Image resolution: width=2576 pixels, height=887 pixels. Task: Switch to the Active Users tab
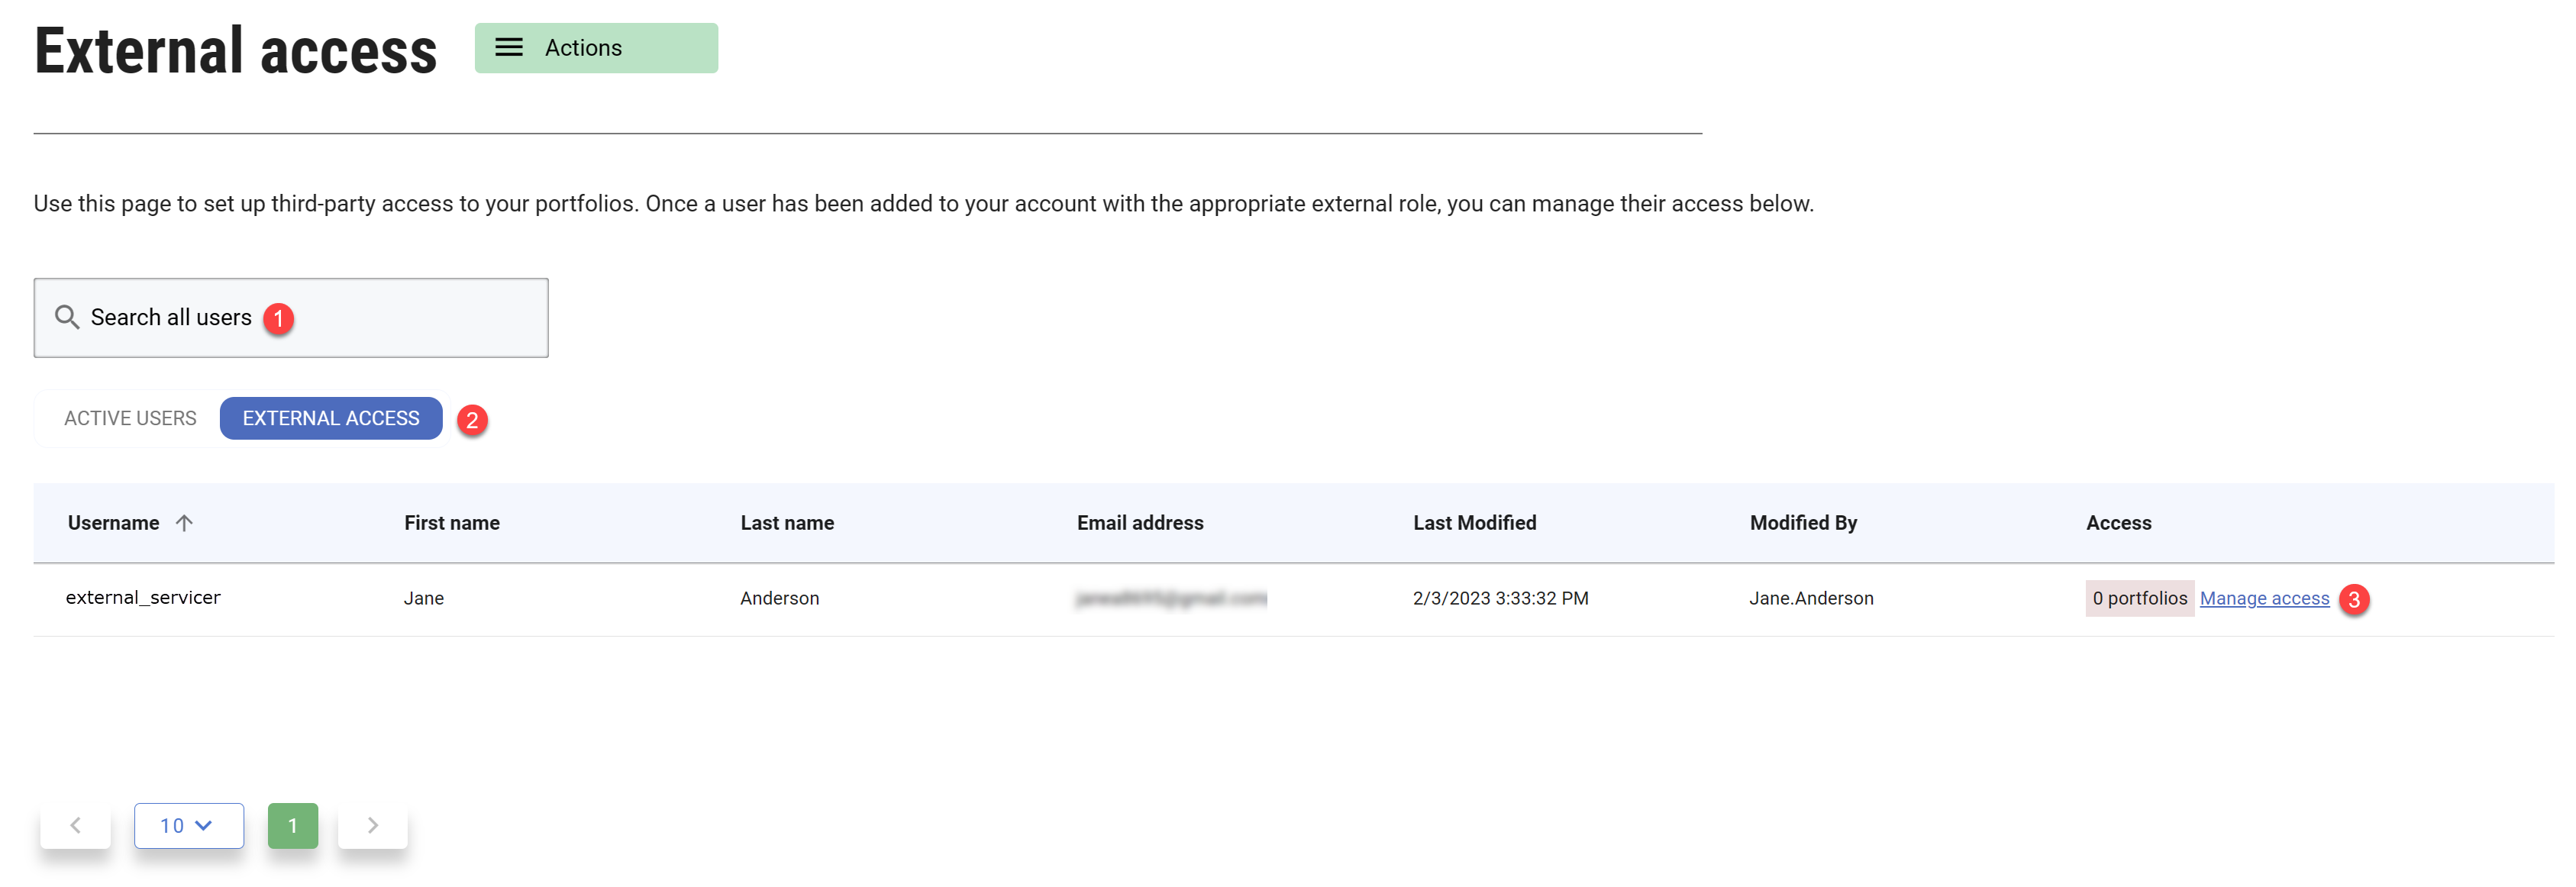click(130, 418)
